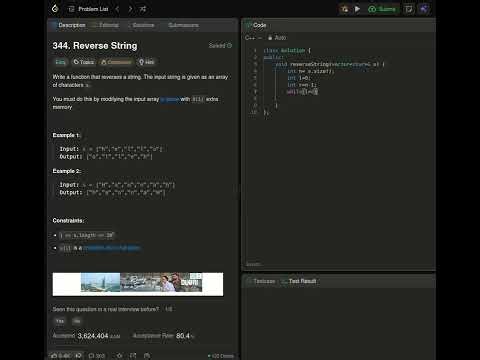480x360 pixels.
Task: Go to the next problem arrow
Action: (x=130, y=9)
